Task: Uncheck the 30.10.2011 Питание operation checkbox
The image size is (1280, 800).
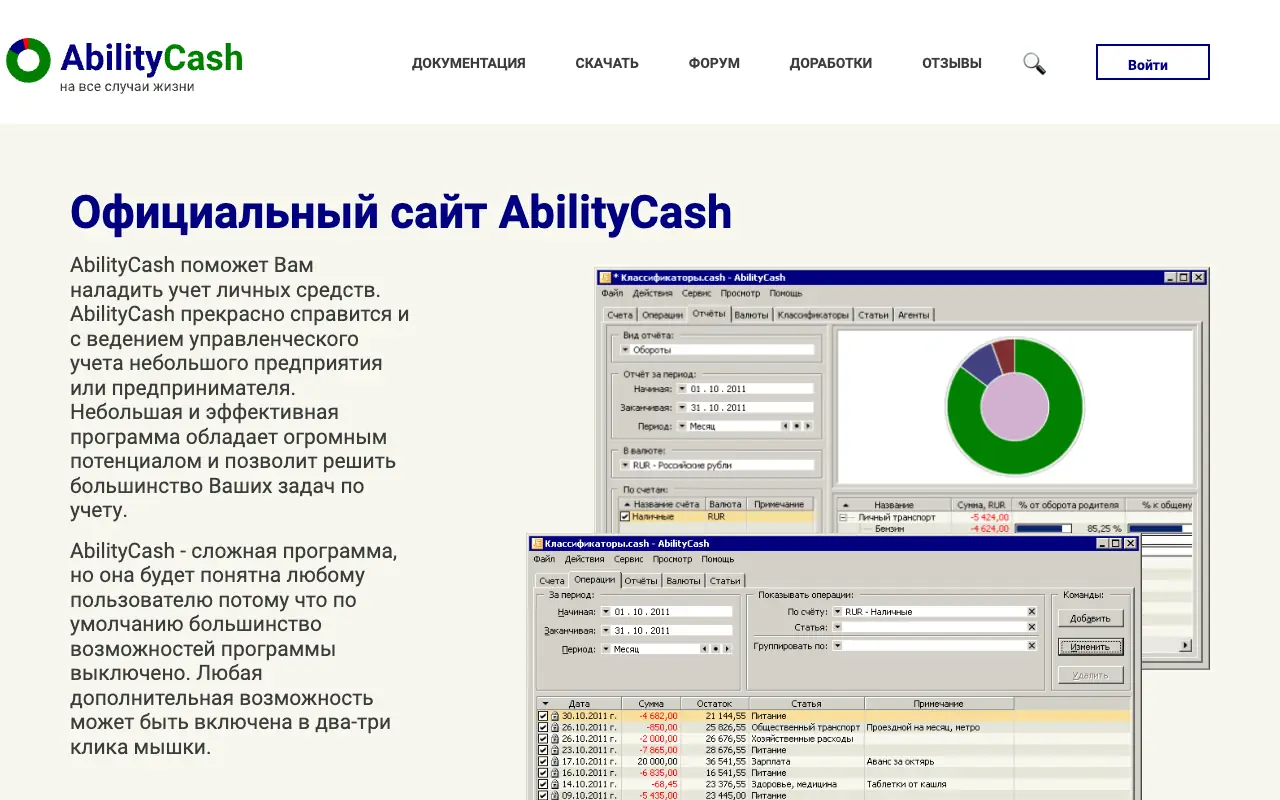Action: click(x=543, y=716)
